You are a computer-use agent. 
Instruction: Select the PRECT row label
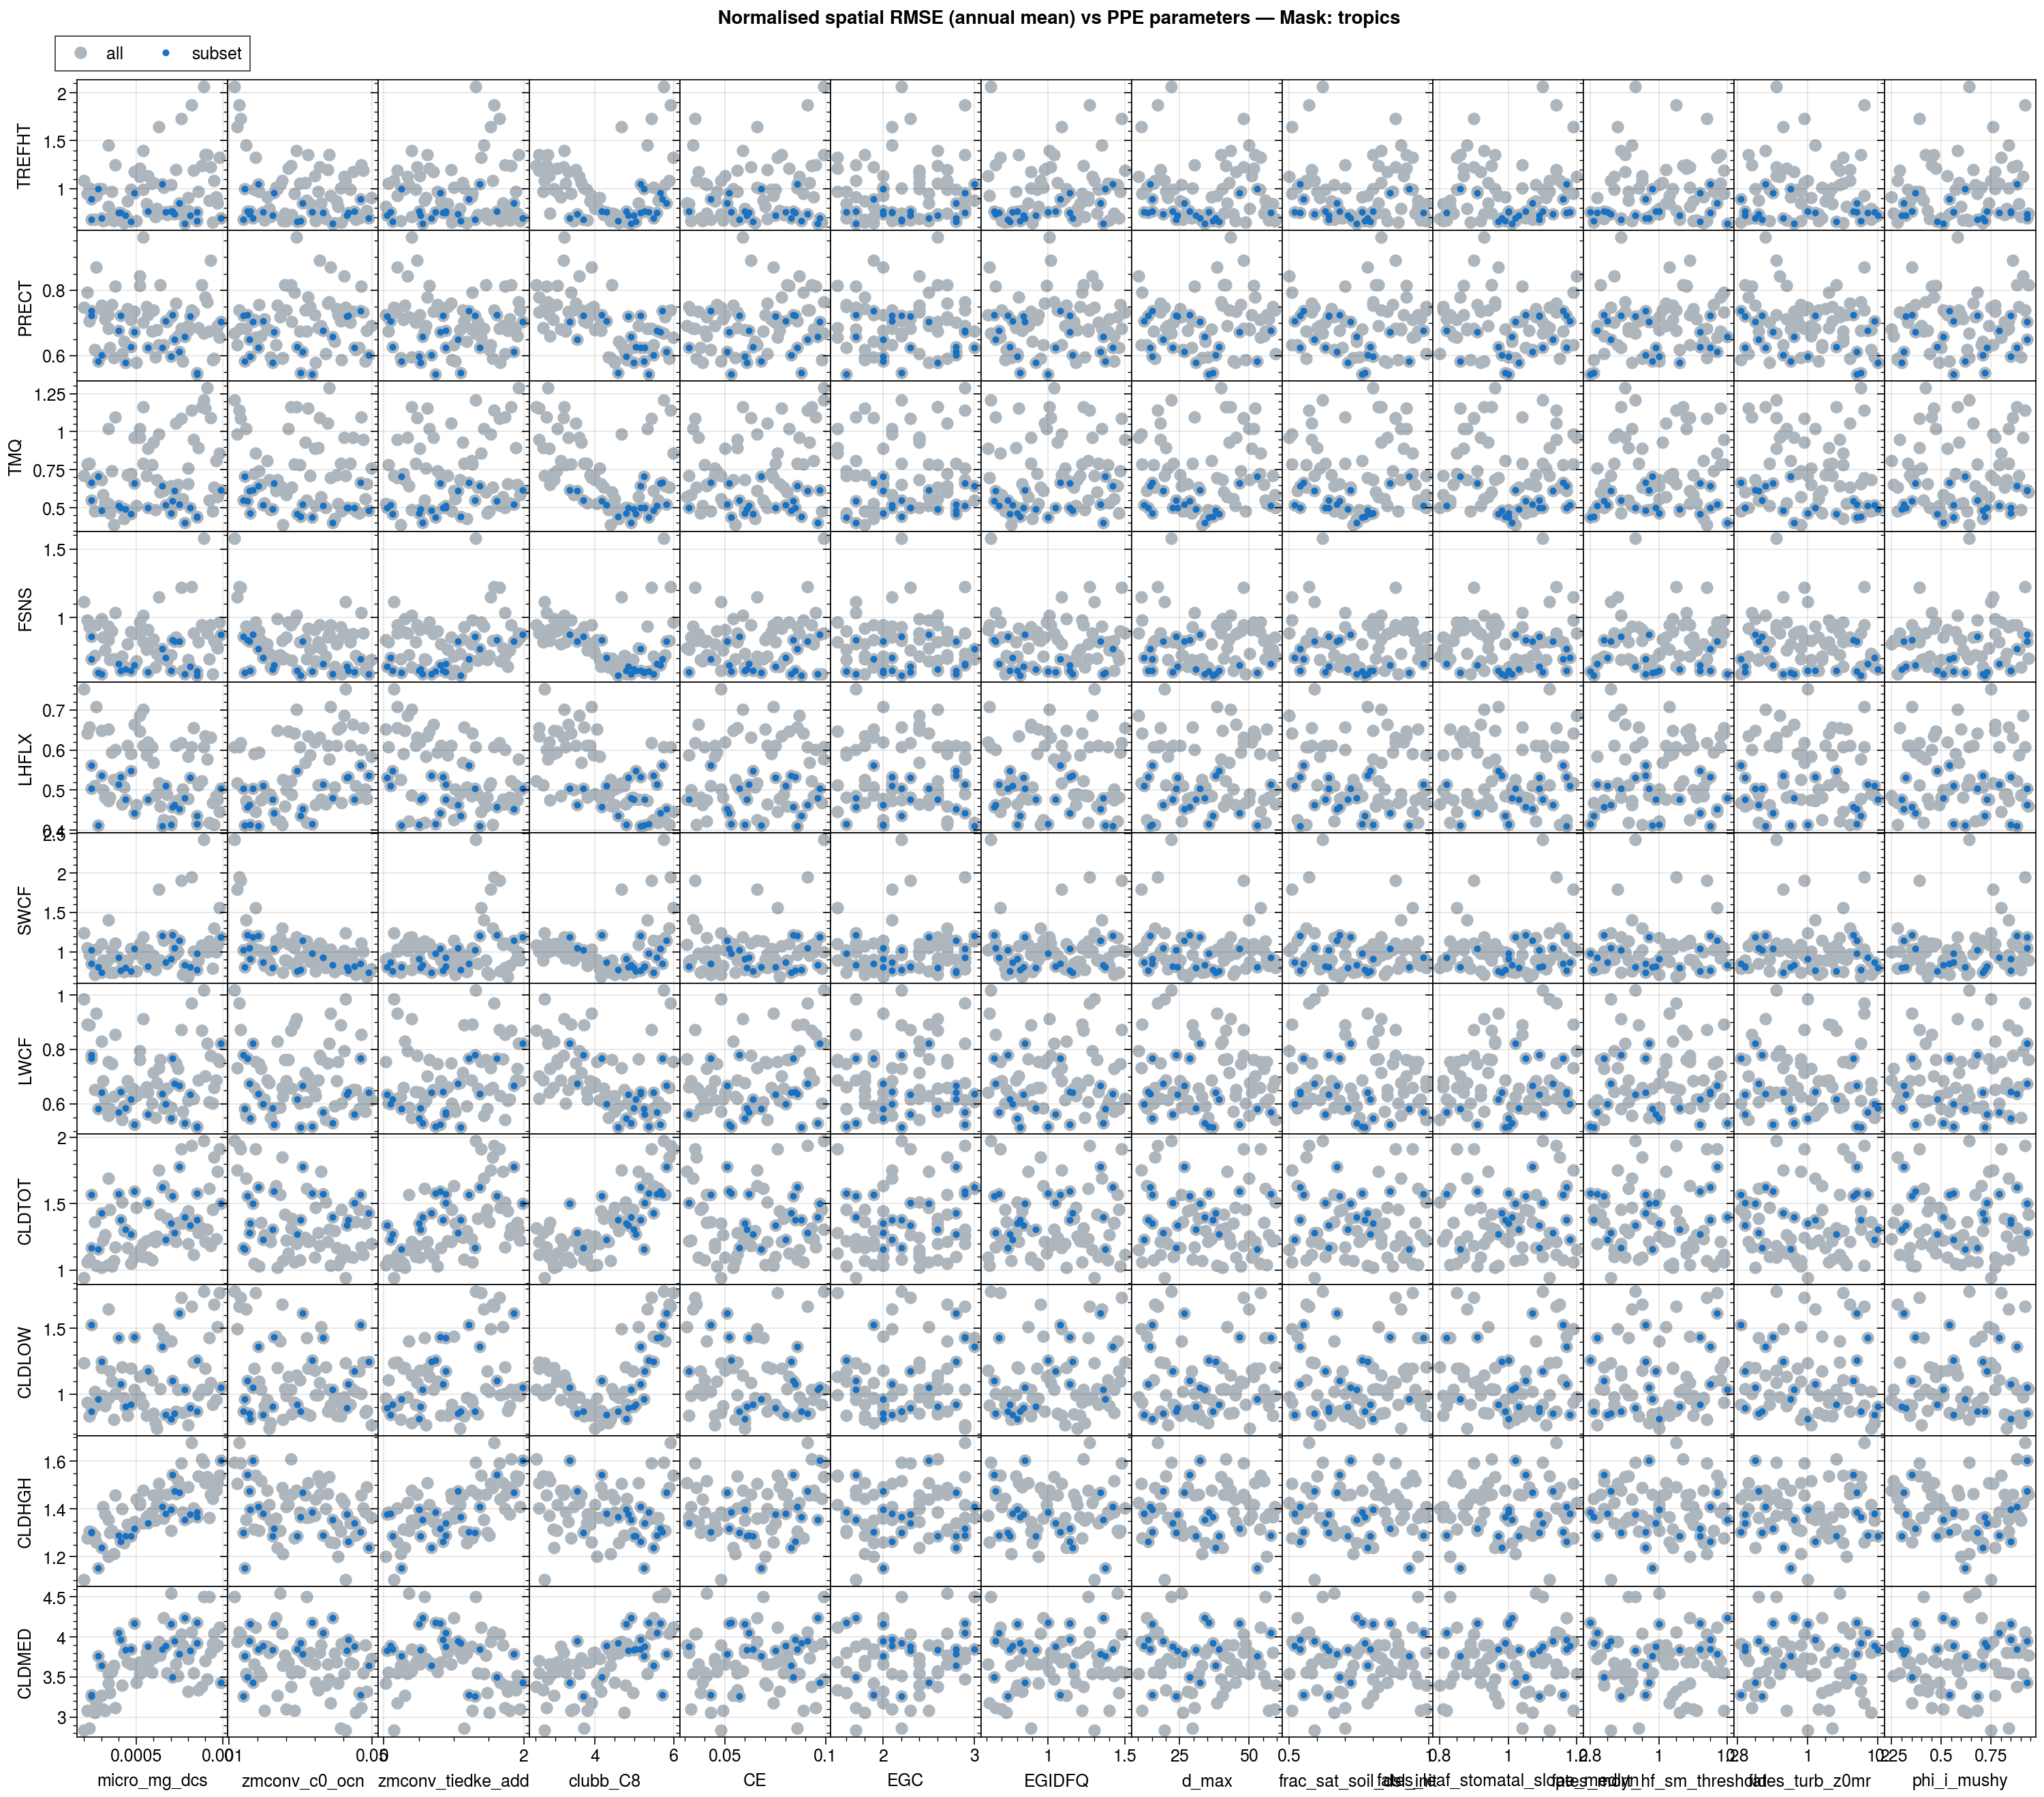(x=25, y=307)
